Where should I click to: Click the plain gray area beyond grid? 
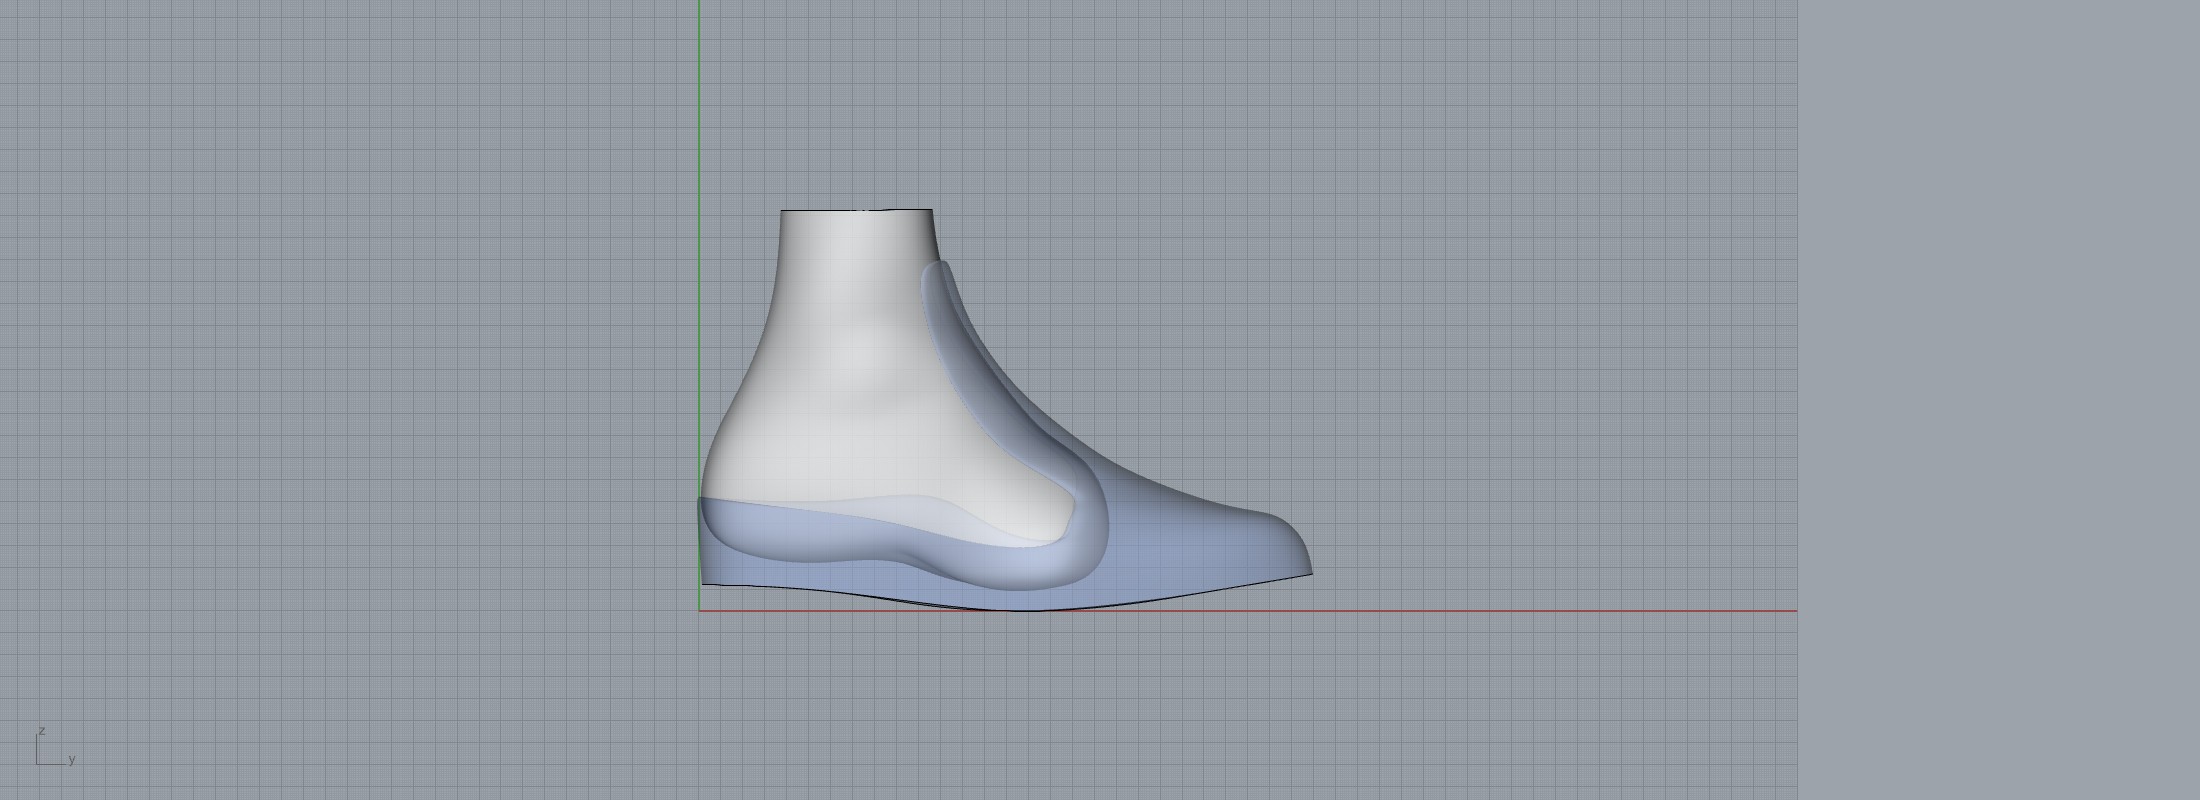click(2000, 400)
